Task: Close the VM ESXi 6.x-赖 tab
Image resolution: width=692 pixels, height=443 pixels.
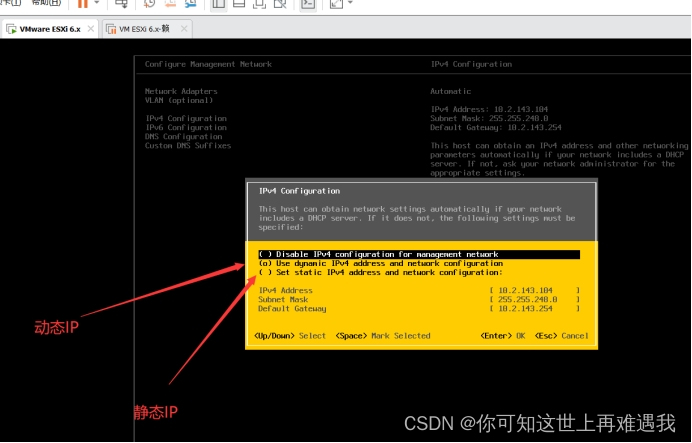Action: tap(184, 29)
